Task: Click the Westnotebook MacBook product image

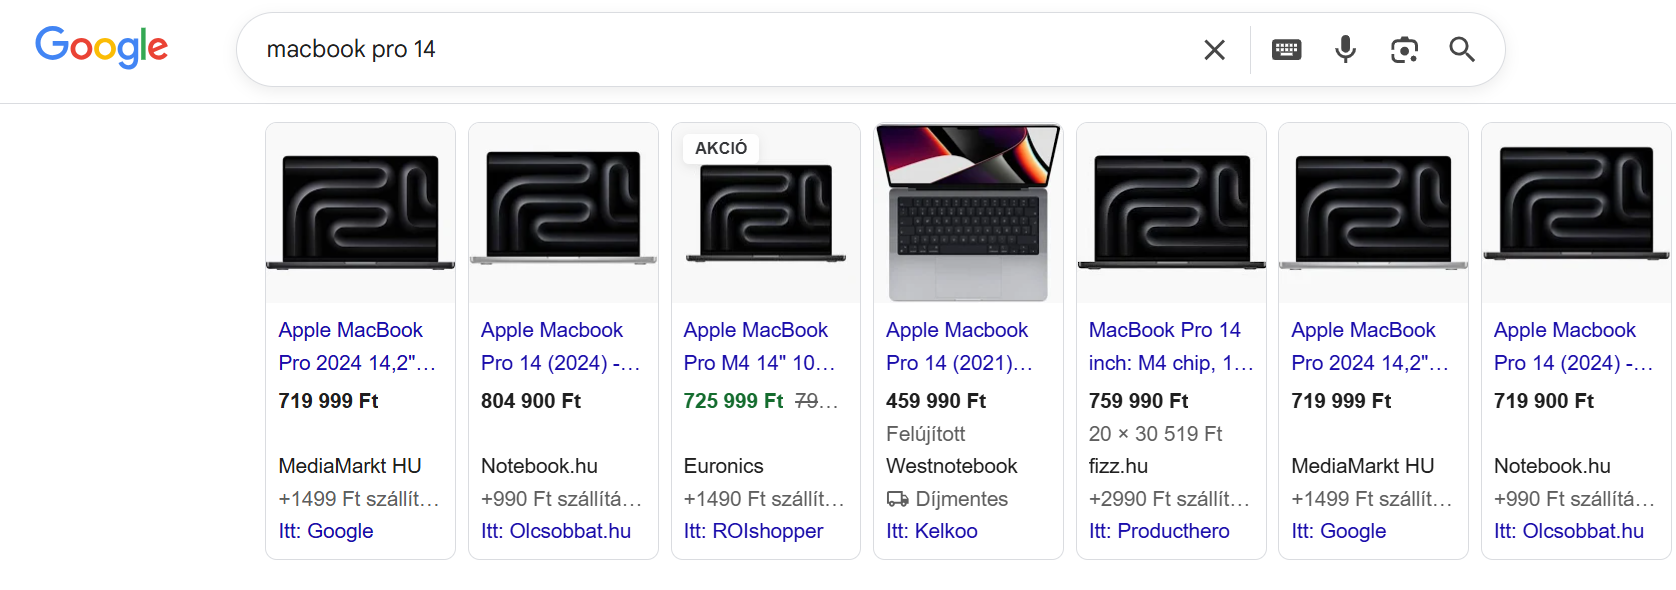Action: click(x=967, y=213)
